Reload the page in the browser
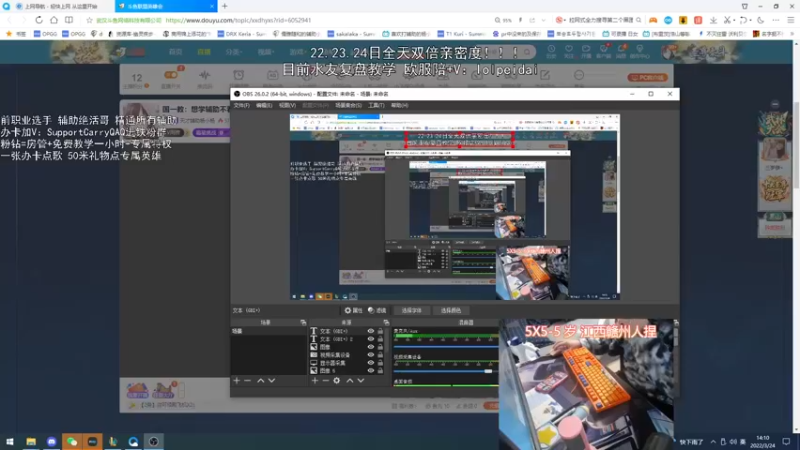This screenshot has height=450, width=800. click(39, 20)
